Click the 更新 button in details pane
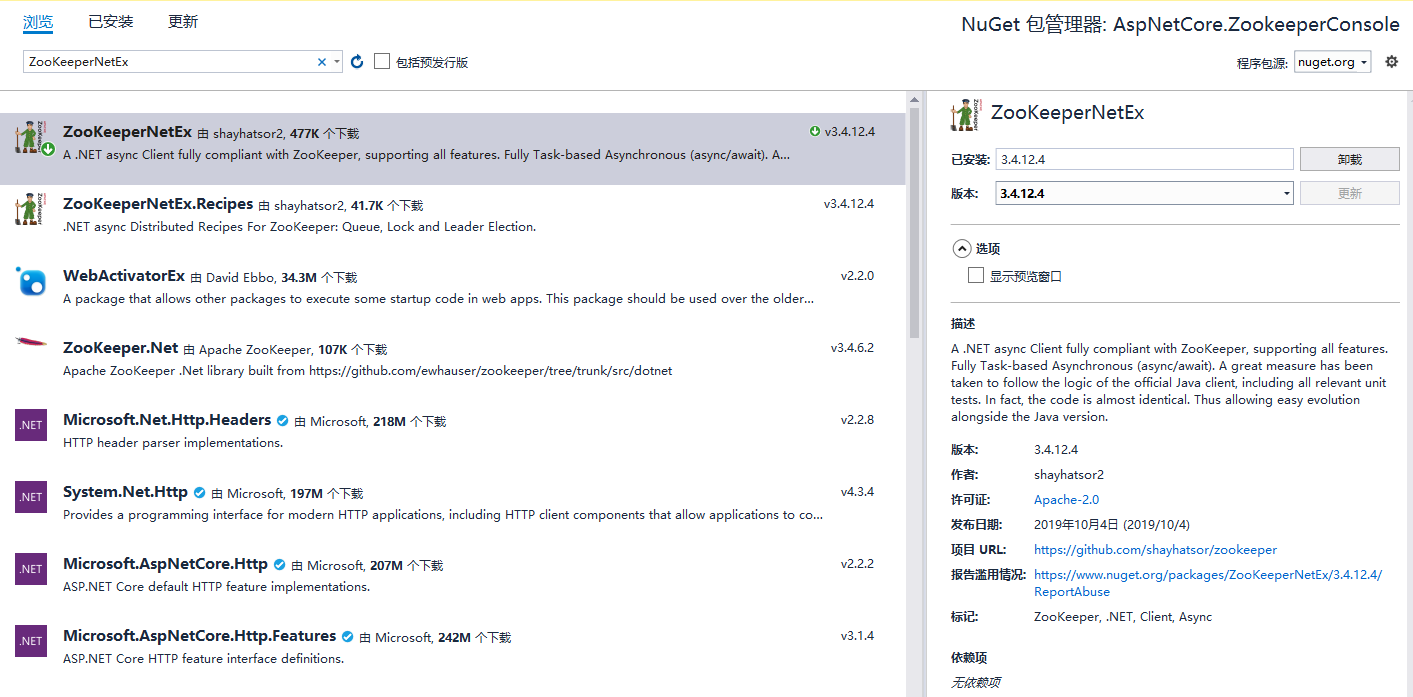The height and width of the screenshot is (697, 1413). [1349, 193]
